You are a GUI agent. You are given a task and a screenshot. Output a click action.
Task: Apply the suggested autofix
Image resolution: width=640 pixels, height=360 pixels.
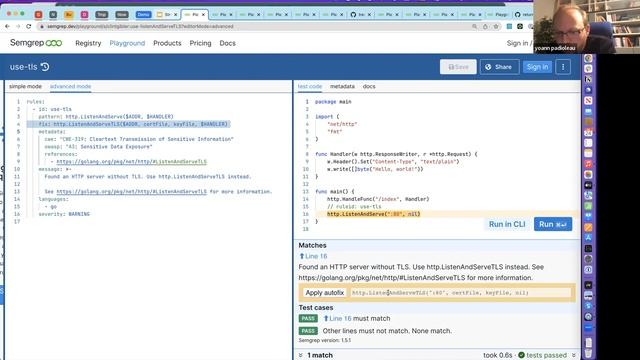click(324, 293)
